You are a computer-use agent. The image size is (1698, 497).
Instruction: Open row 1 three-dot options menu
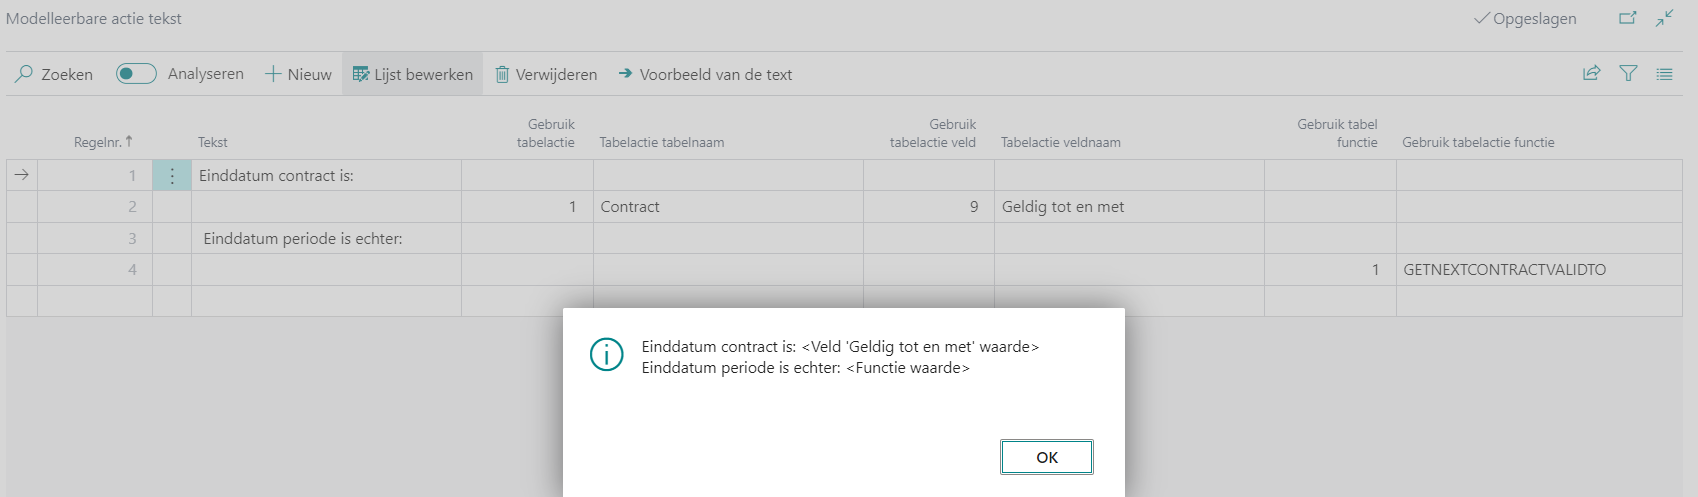point(172,176)
